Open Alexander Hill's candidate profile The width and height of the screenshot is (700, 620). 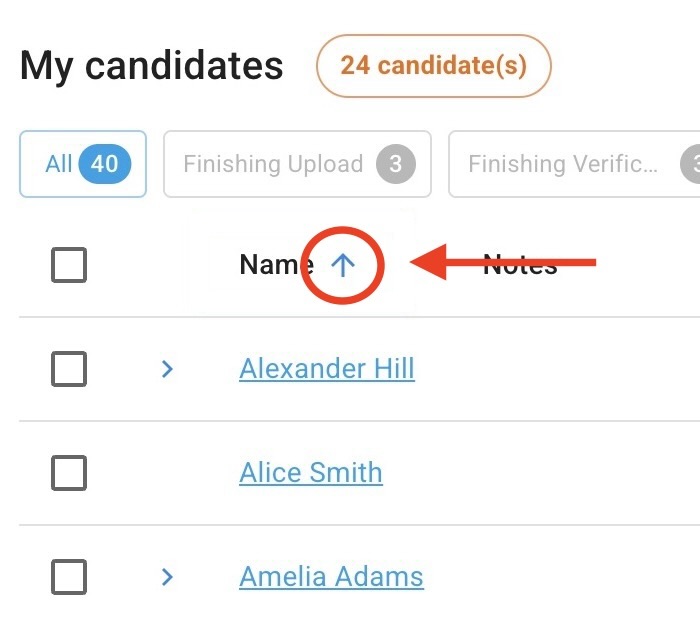[x=327, y=369]
